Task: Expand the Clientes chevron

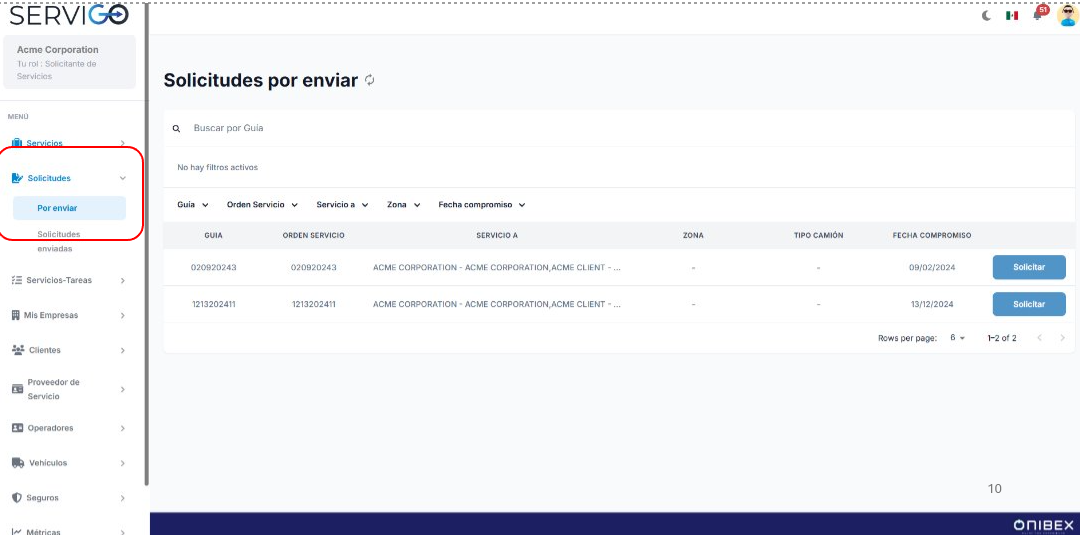Action: coord(123,350)
